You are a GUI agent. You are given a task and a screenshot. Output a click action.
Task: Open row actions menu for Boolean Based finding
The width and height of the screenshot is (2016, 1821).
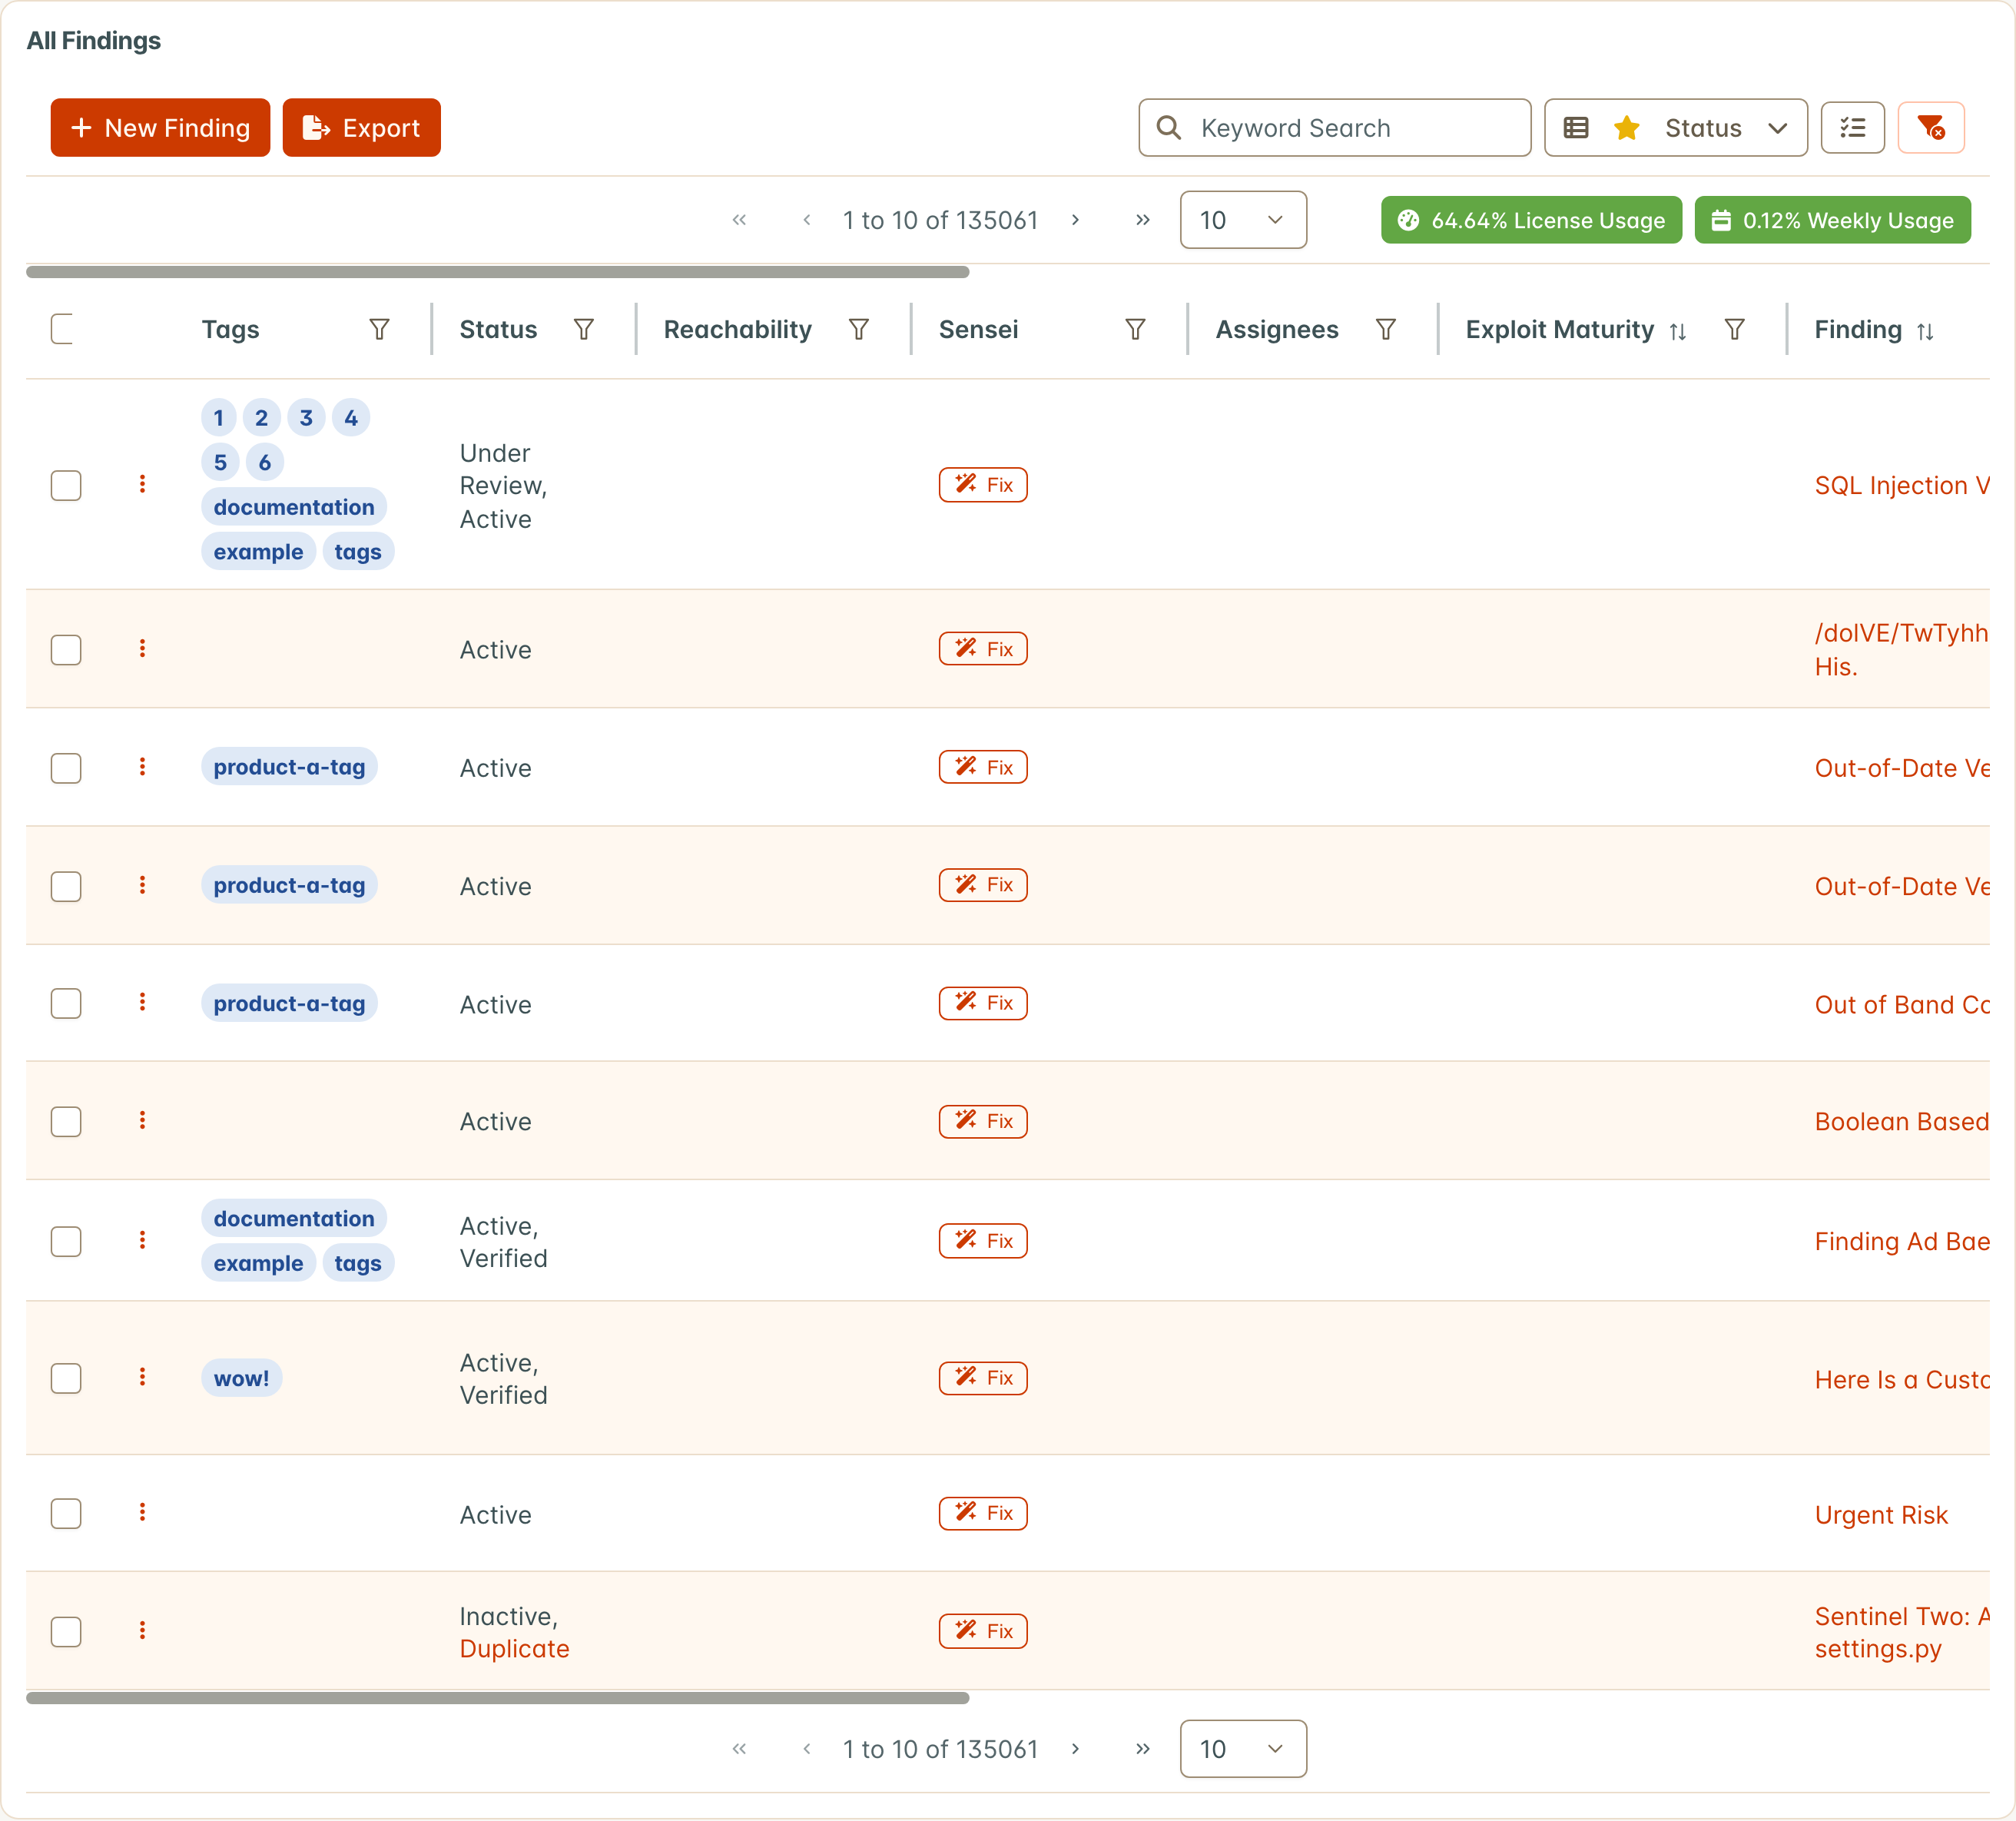pos(142,1120)
